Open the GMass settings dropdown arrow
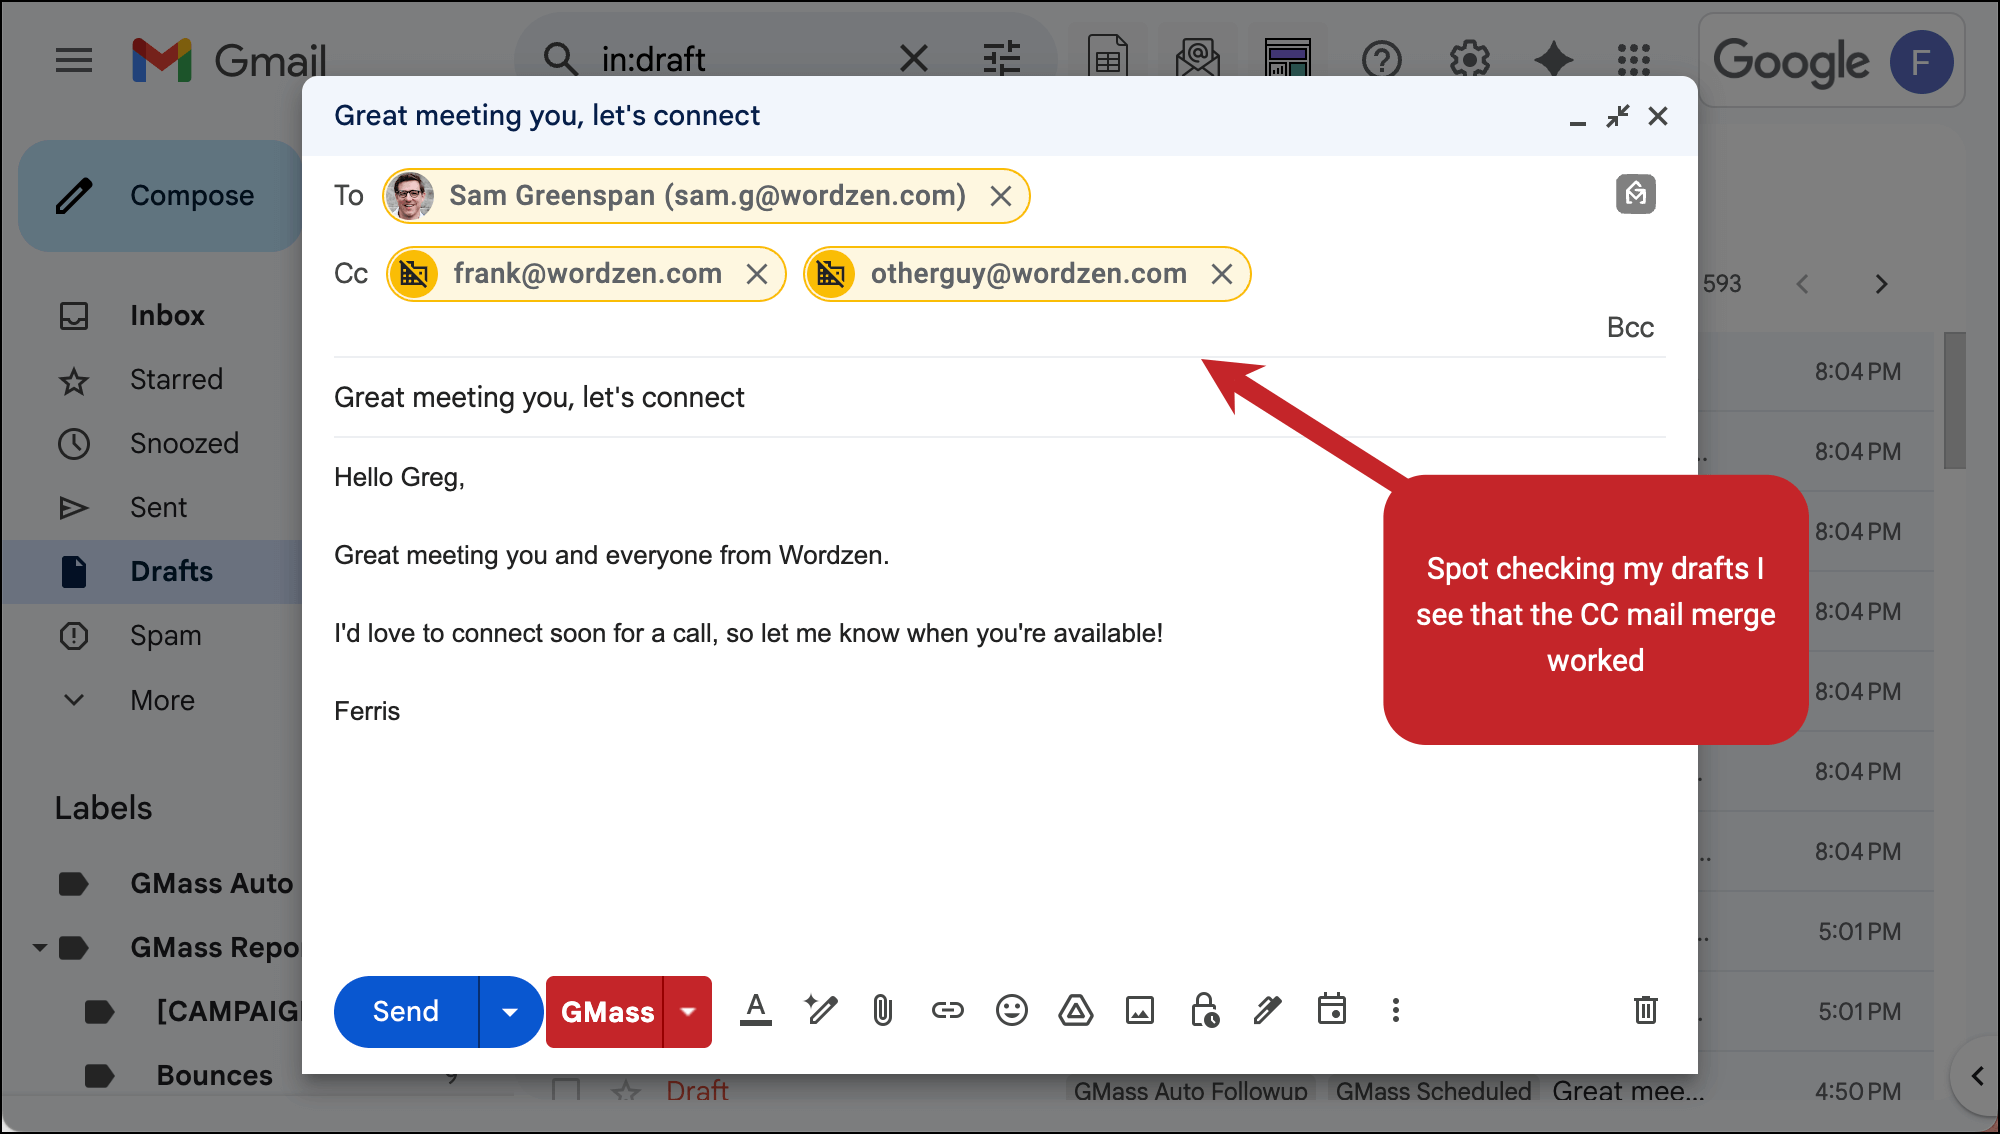Viewport: 2000px width, 1134px height. [x=688, y=1012]
